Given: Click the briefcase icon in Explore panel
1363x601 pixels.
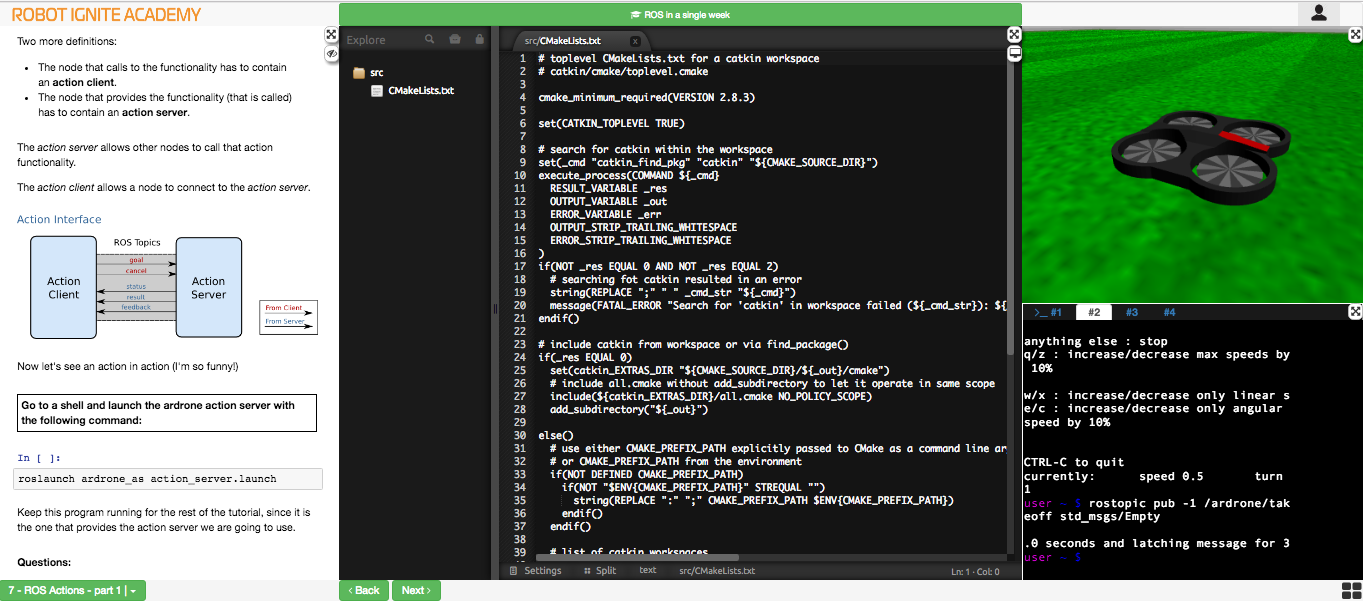Looking at the screenshot, I should (455, 40).
